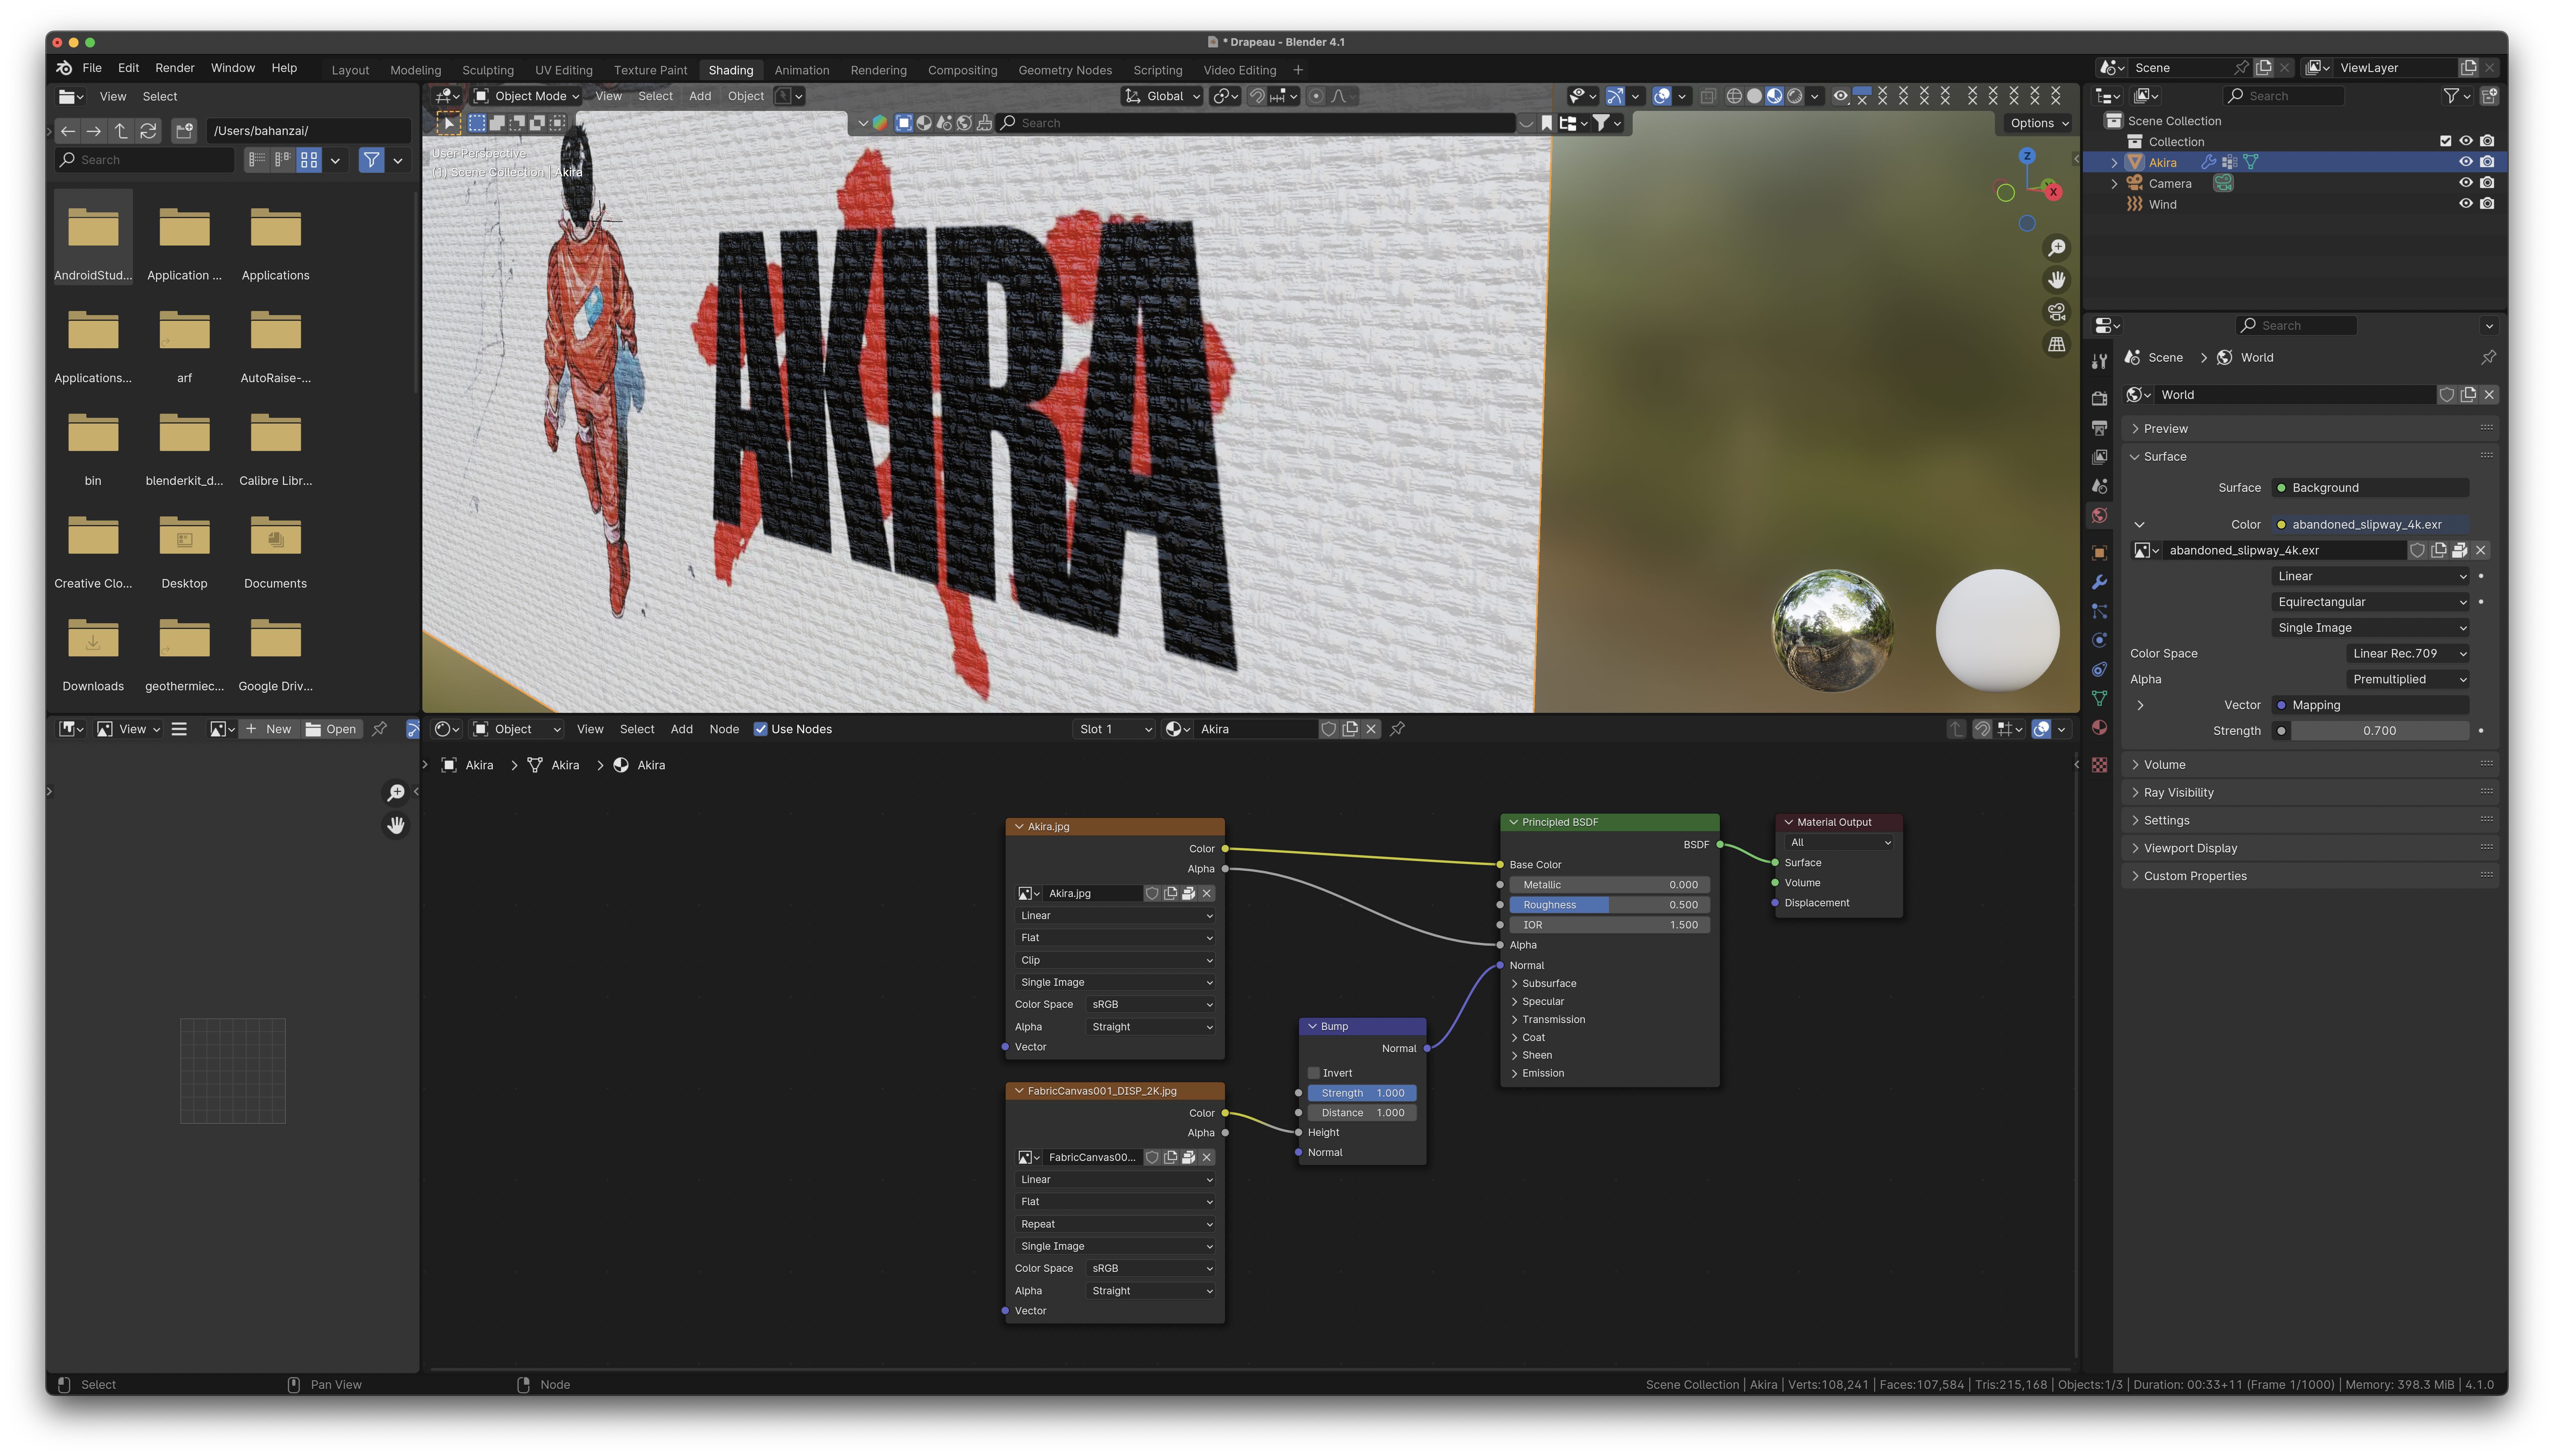This screenshot has height=1456, width=2554.
Task: Click the file browser filter funnel icon
Action: pyautogui.click(x=371, y=160)
